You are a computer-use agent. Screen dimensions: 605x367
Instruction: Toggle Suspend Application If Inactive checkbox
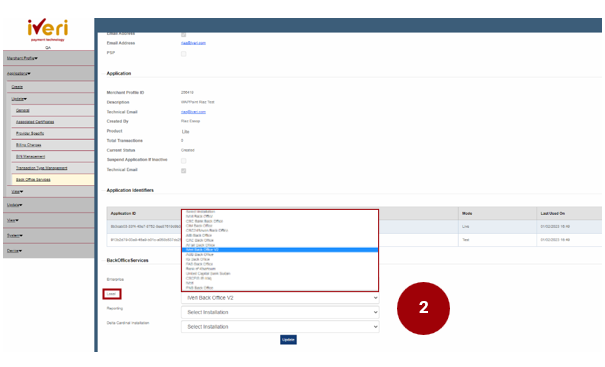184,161
